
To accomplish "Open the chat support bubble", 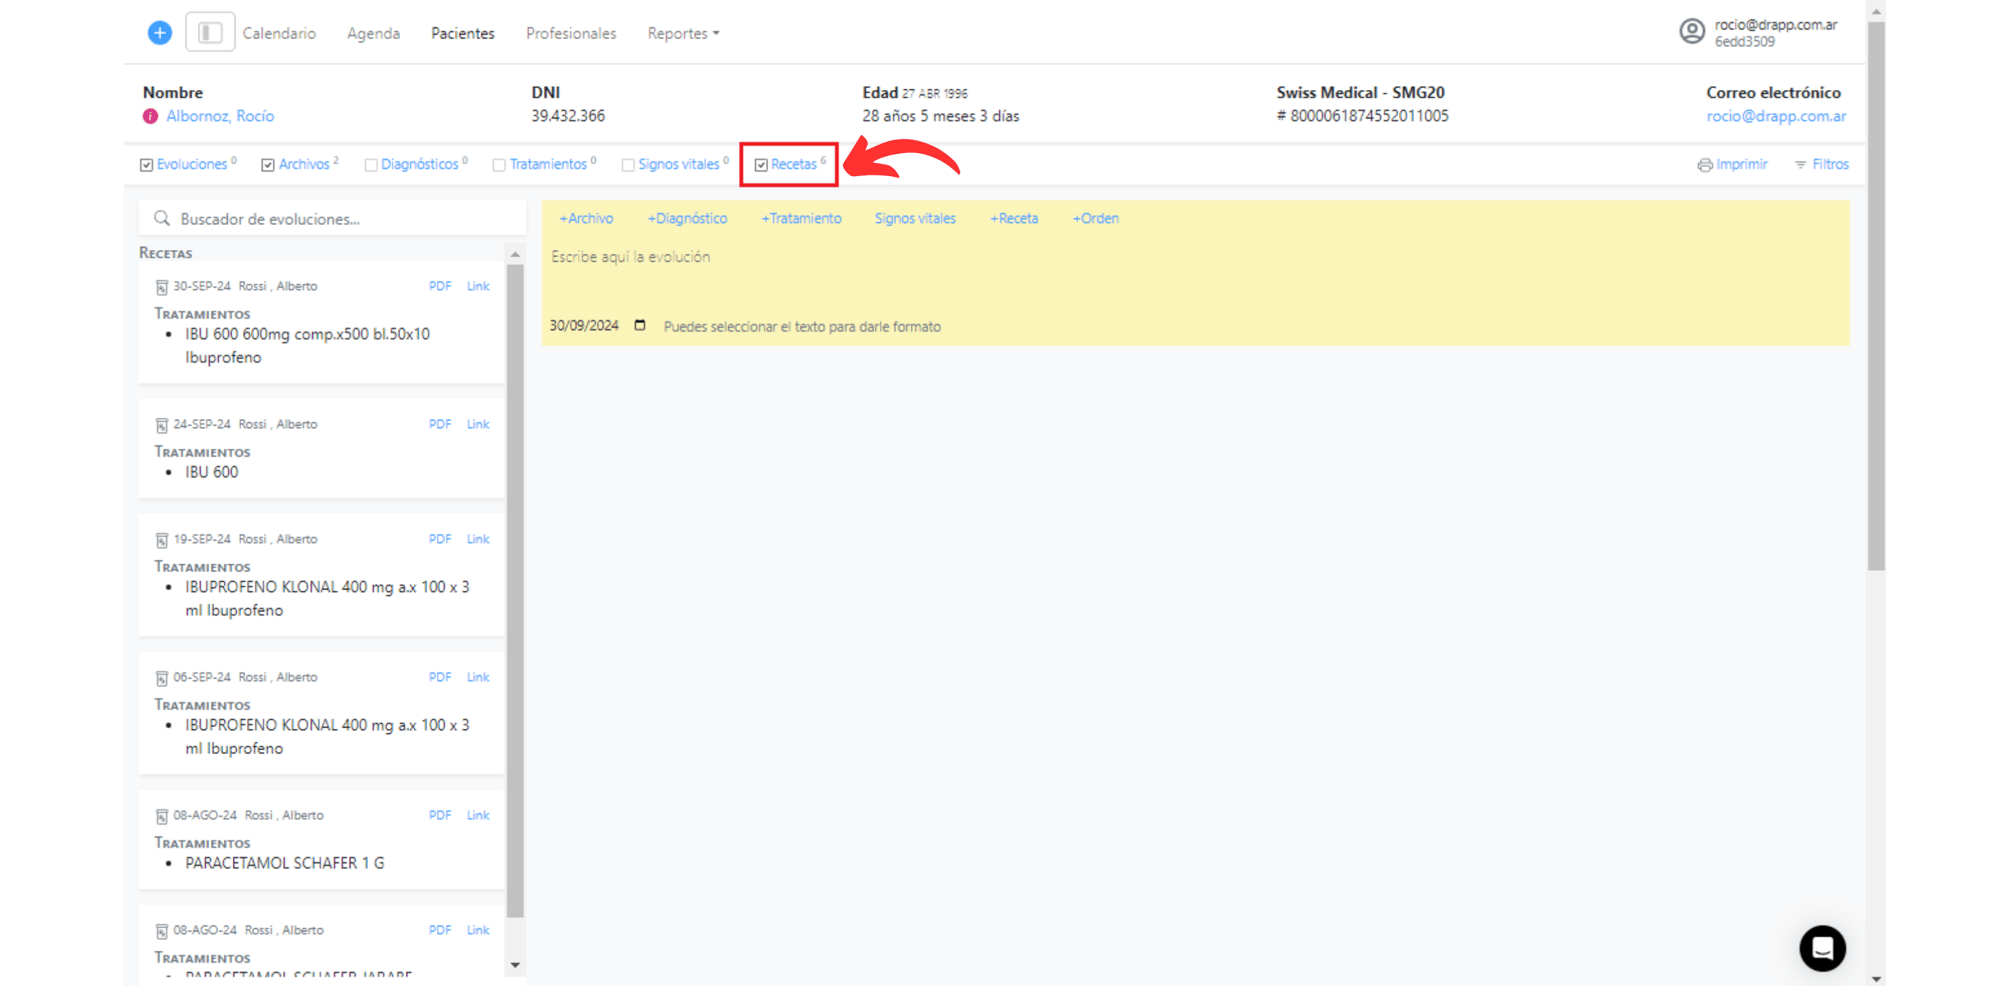I will pos(1822,948).
